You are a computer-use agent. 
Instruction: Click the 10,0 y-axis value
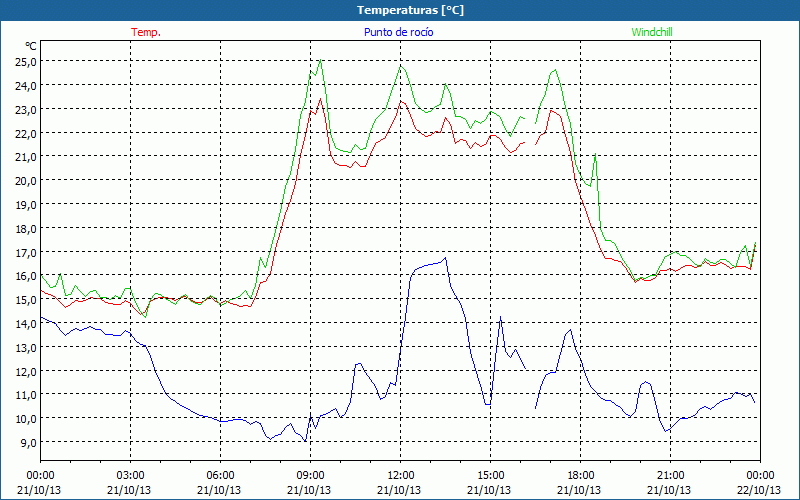click(27, 419)
